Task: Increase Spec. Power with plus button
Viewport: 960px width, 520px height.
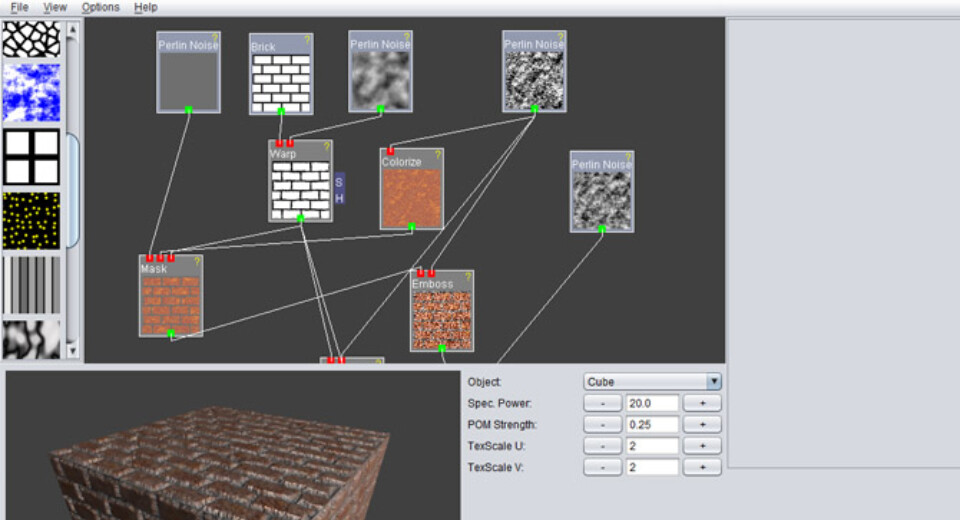Action: tap(703, 403)
